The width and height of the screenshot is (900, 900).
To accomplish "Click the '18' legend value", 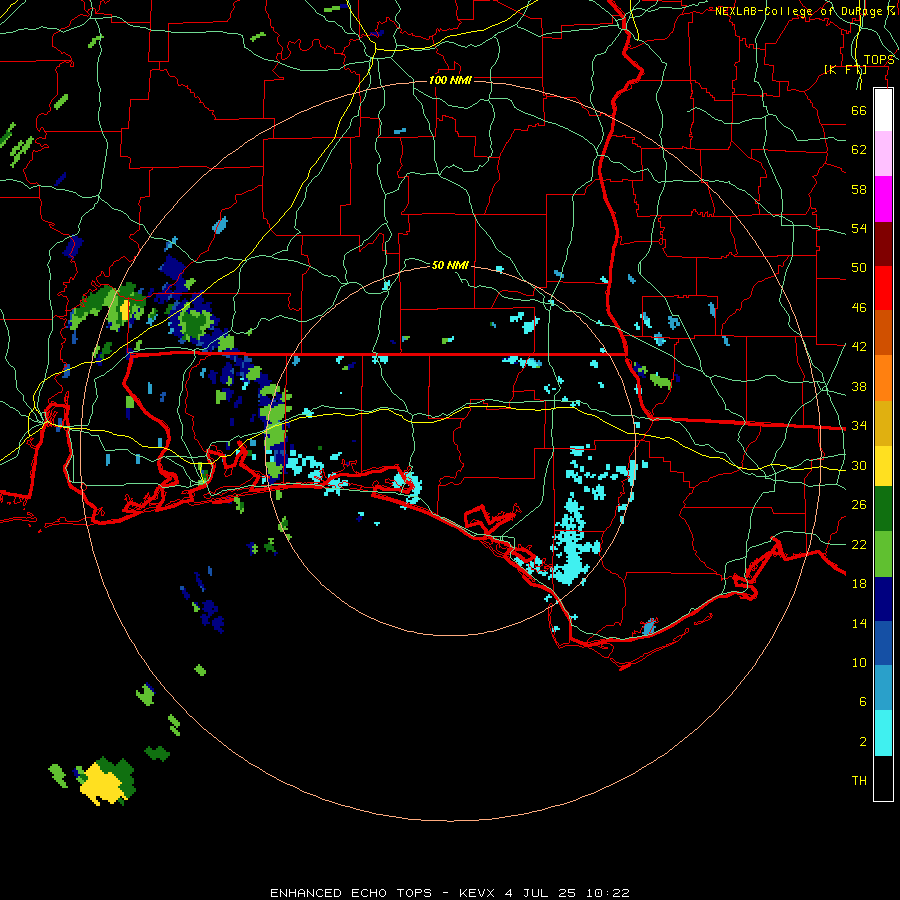I will tap(859, 584).
